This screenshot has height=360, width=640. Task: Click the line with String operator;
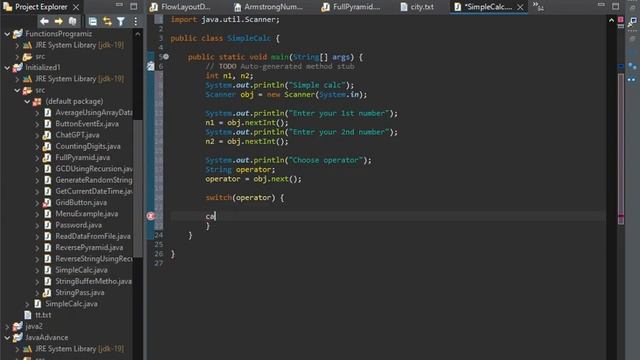(x=240, y=169)
